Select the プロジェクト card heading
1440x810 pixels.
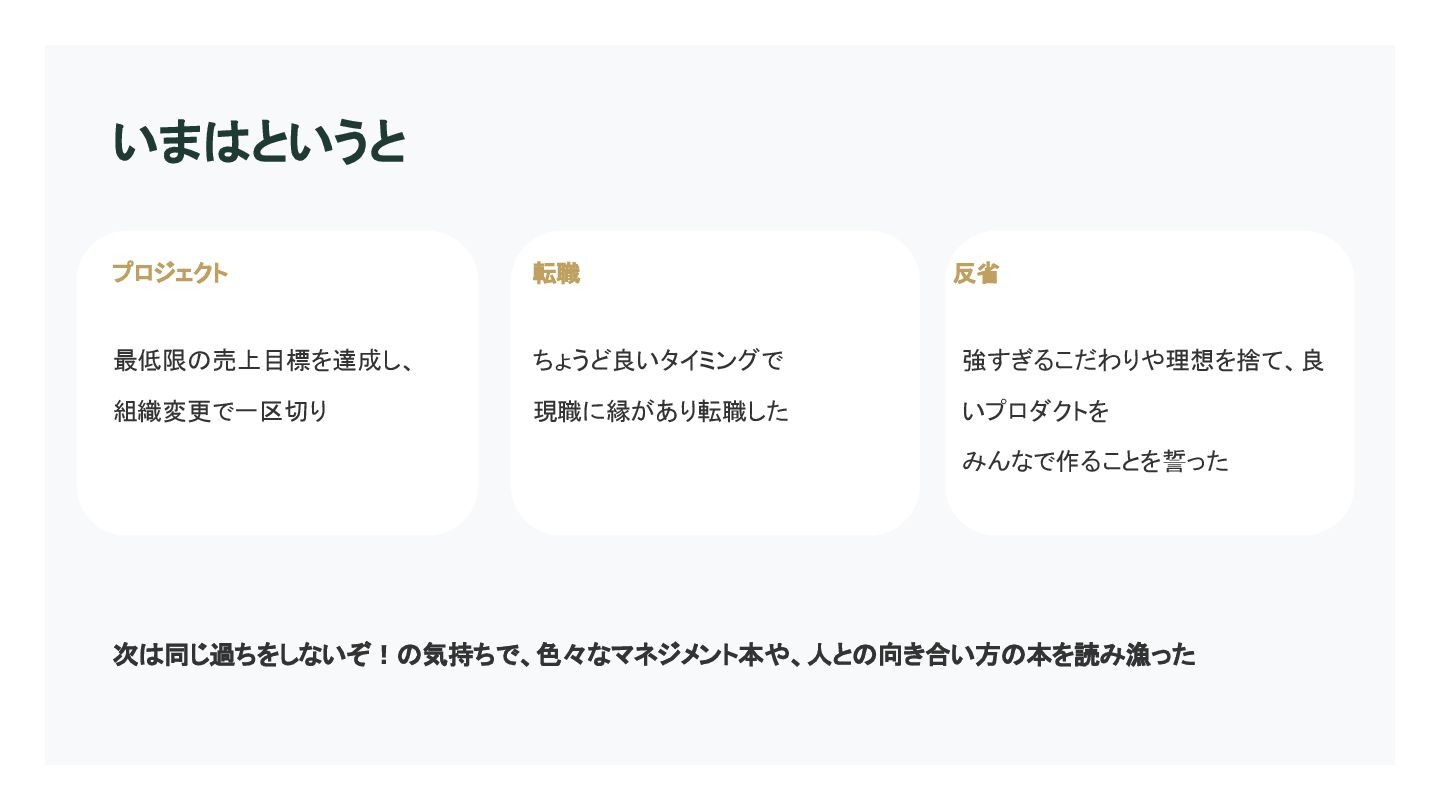pyautogui.click(x=170, y=273)
